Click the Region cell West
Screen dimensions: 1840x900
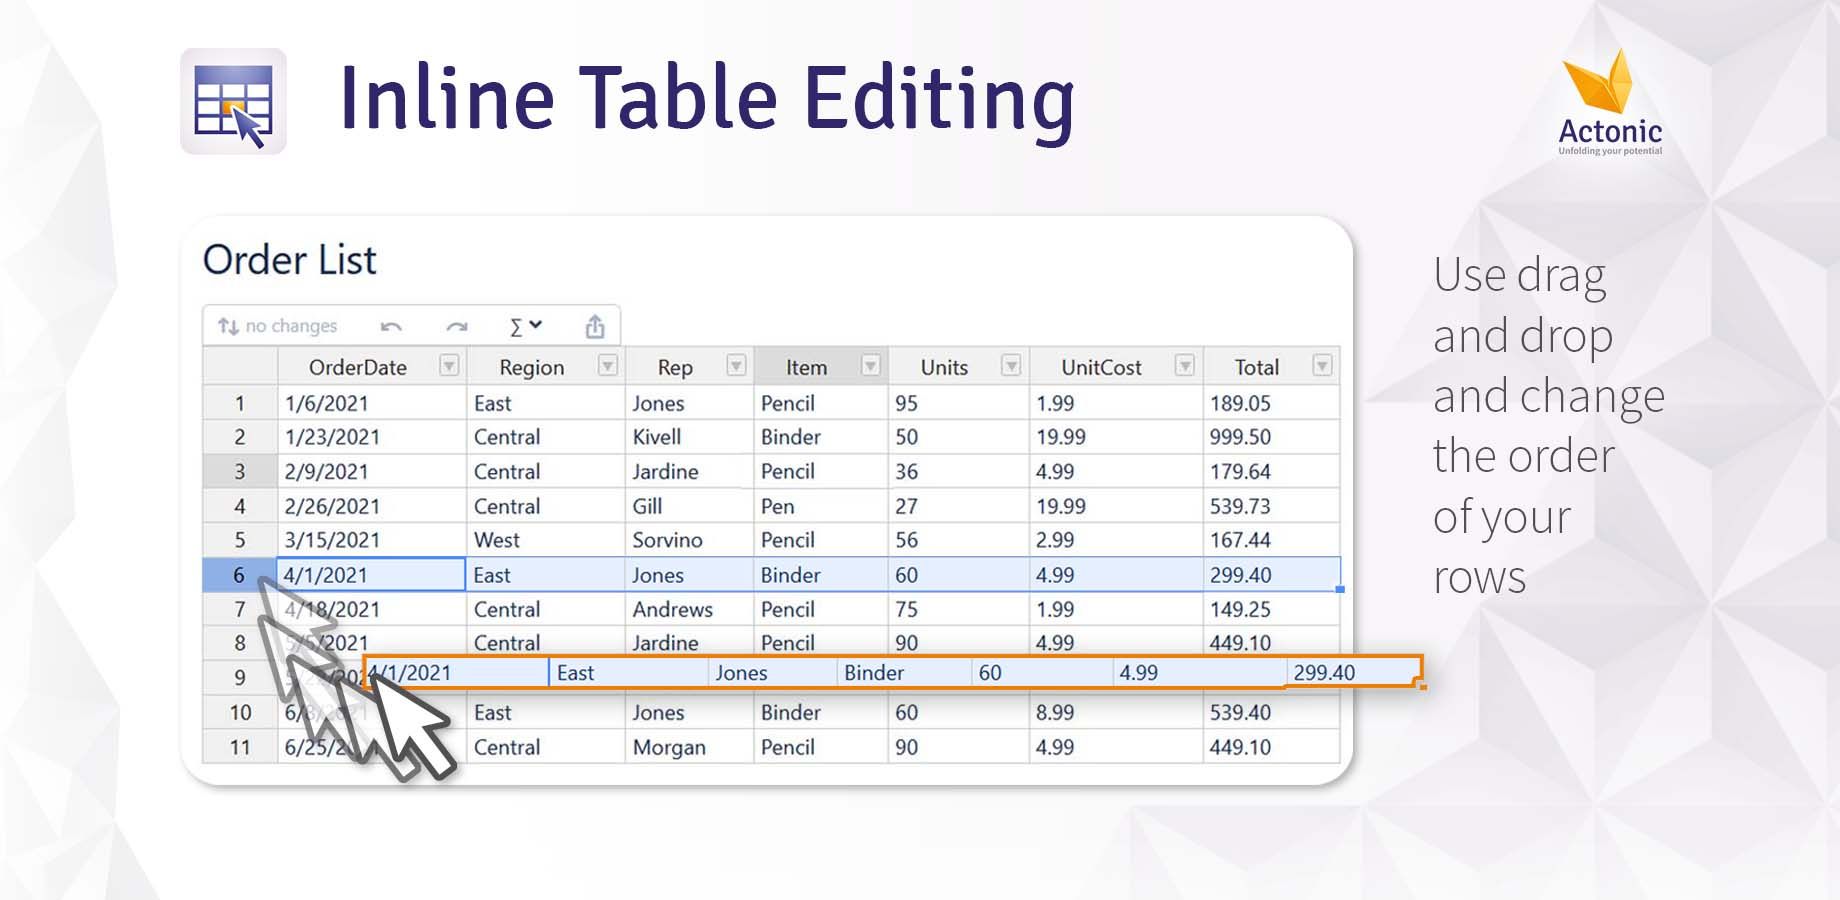pos(545,540)
